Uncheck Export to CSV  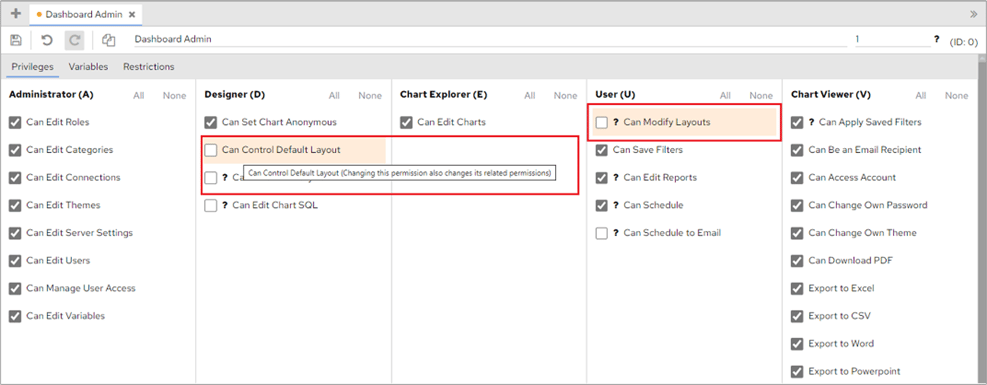point(798,316)
